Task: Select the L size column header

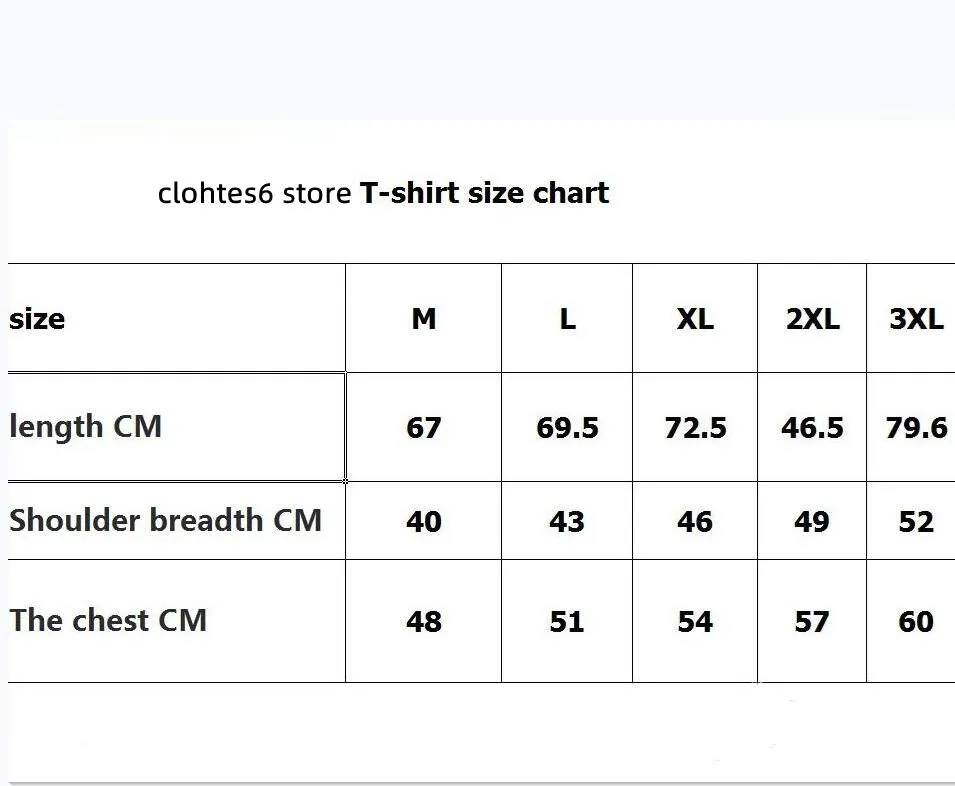Action: tap(567, 319)
